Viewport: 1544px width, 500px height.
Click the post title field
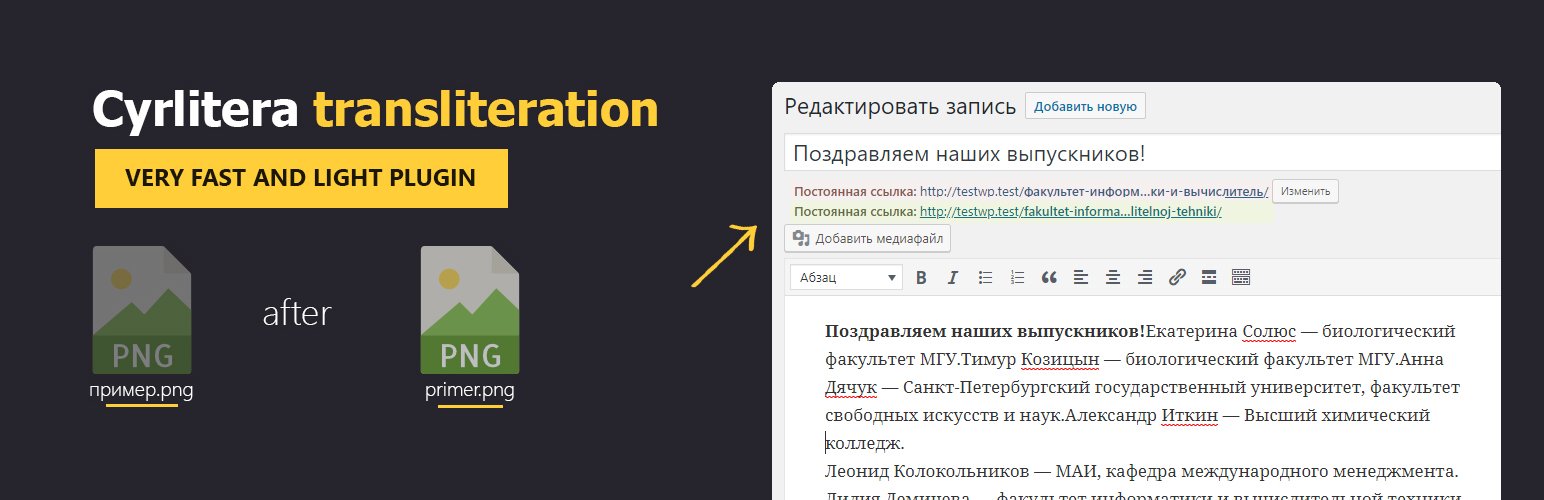[x=1142, y=153]
